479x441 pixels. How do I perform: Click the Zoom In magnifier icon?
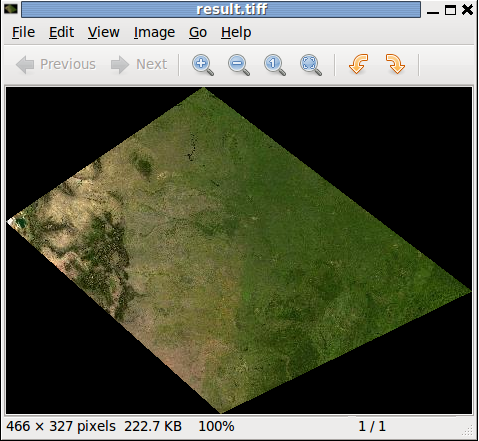point(203,65)
